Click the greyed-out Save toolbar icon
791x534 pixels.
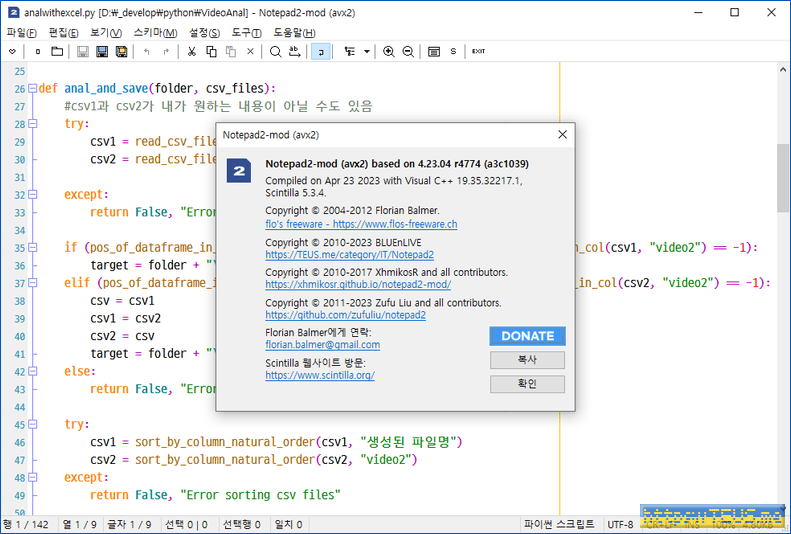click(x=83, y=51)
